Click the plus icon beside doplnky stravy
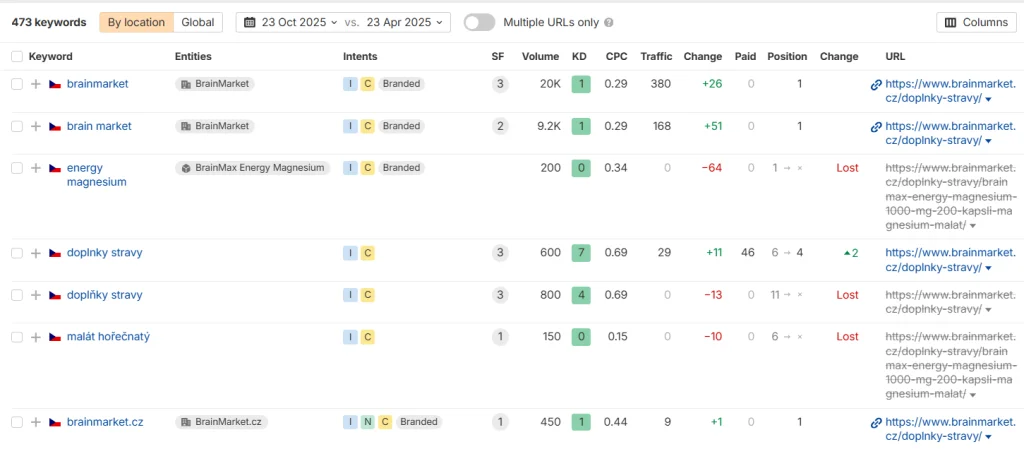 36,253
